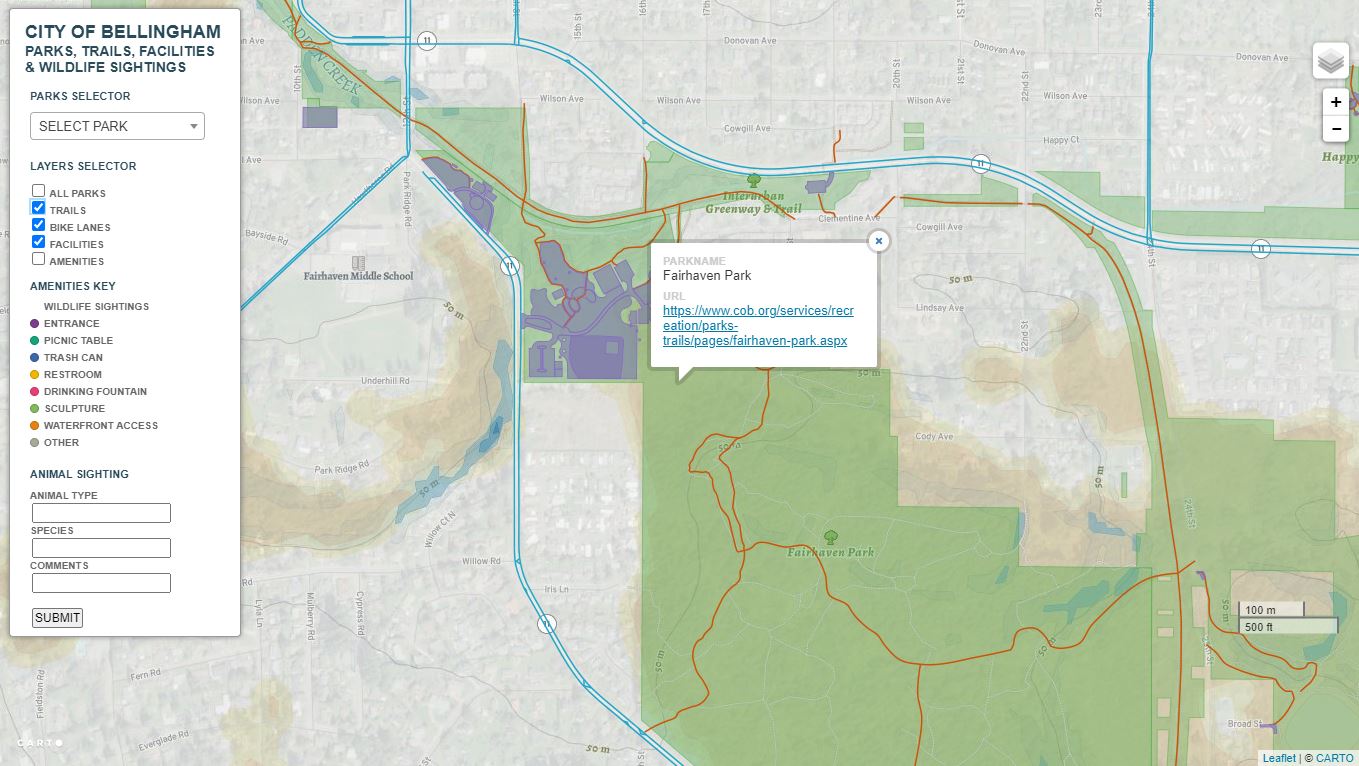Zoom in with the plus button

click(1336, 102)
